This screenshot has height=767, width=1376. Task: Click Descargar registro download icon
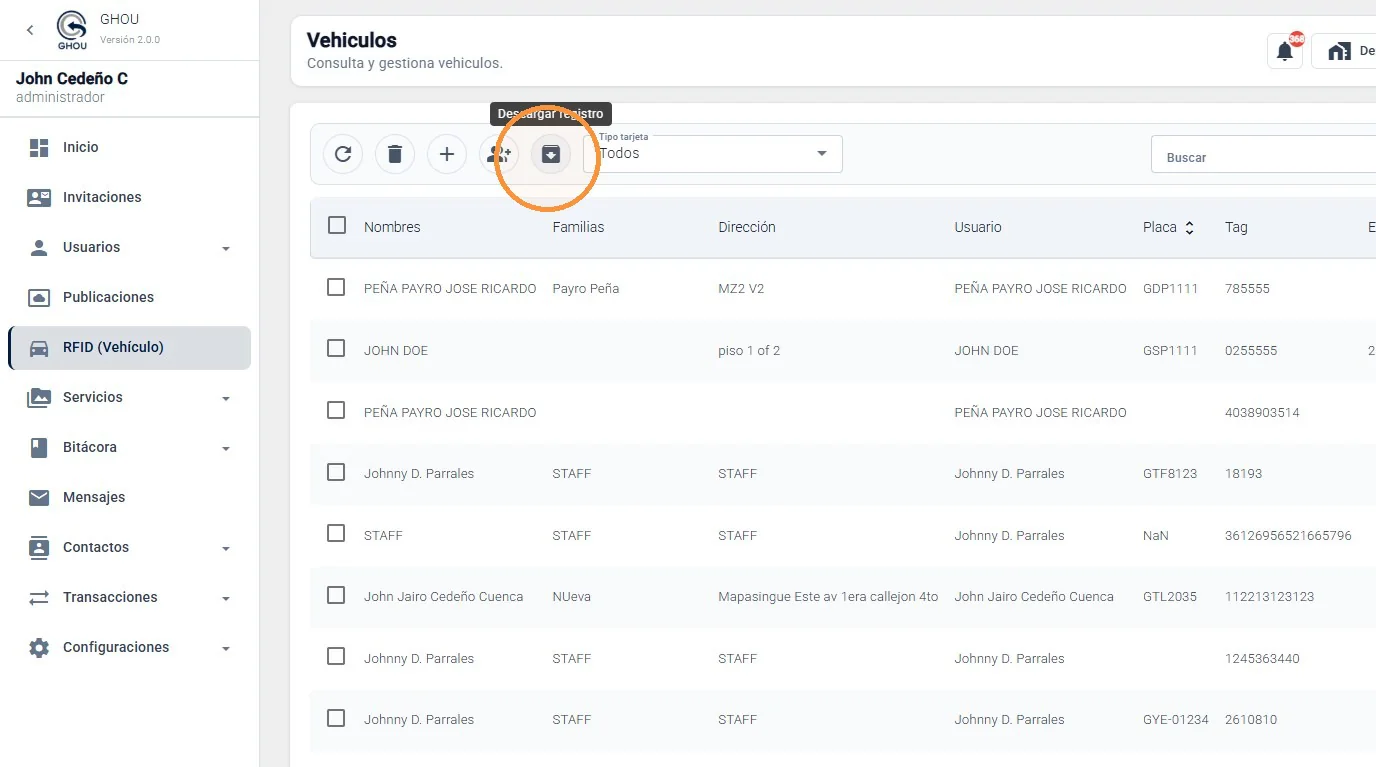click(x=550, y=154)
